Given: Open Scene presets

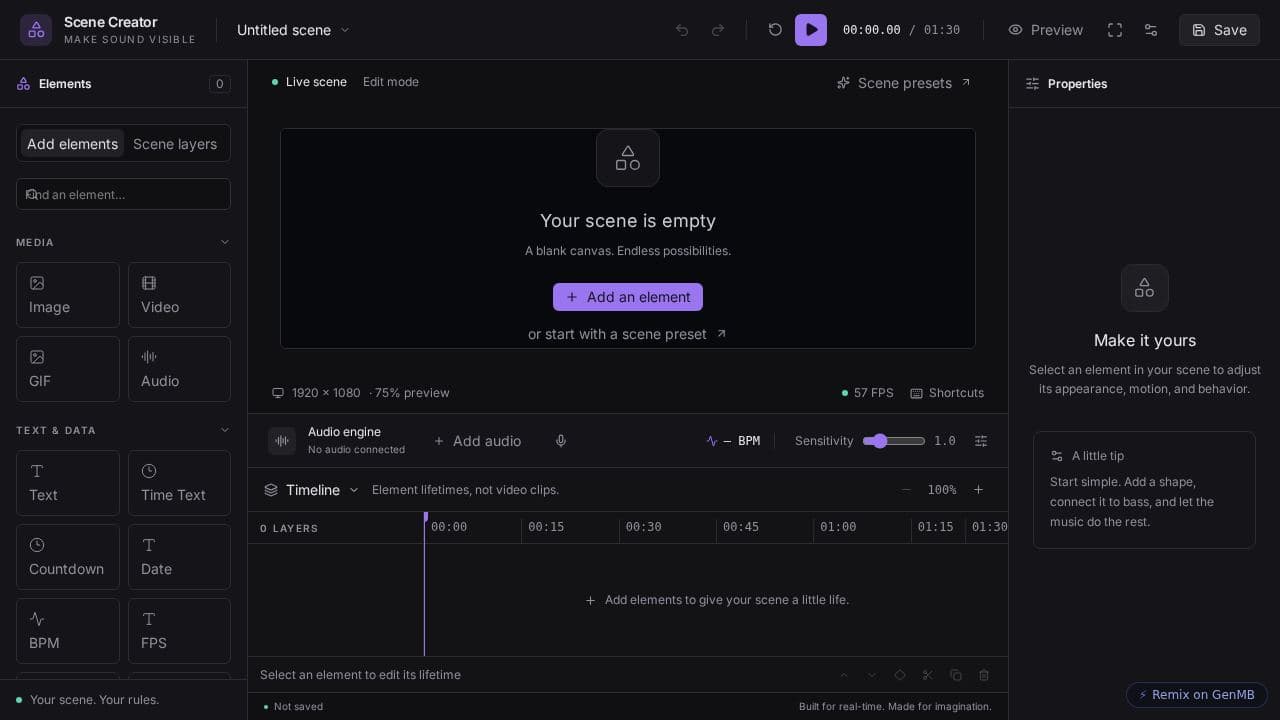Looking at the screenshot, I should (904, 83).
